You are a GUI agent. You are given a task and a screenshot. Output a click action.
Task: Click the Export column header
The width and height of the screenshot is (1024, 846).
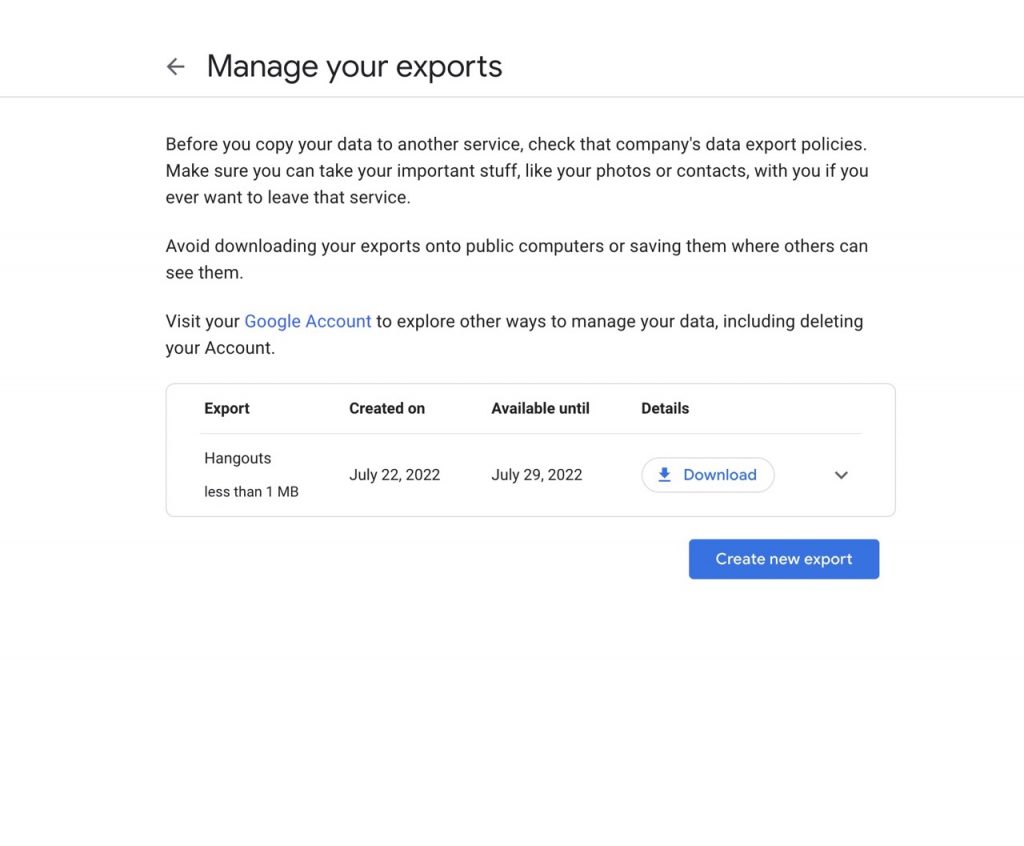(x=227, y=408)
